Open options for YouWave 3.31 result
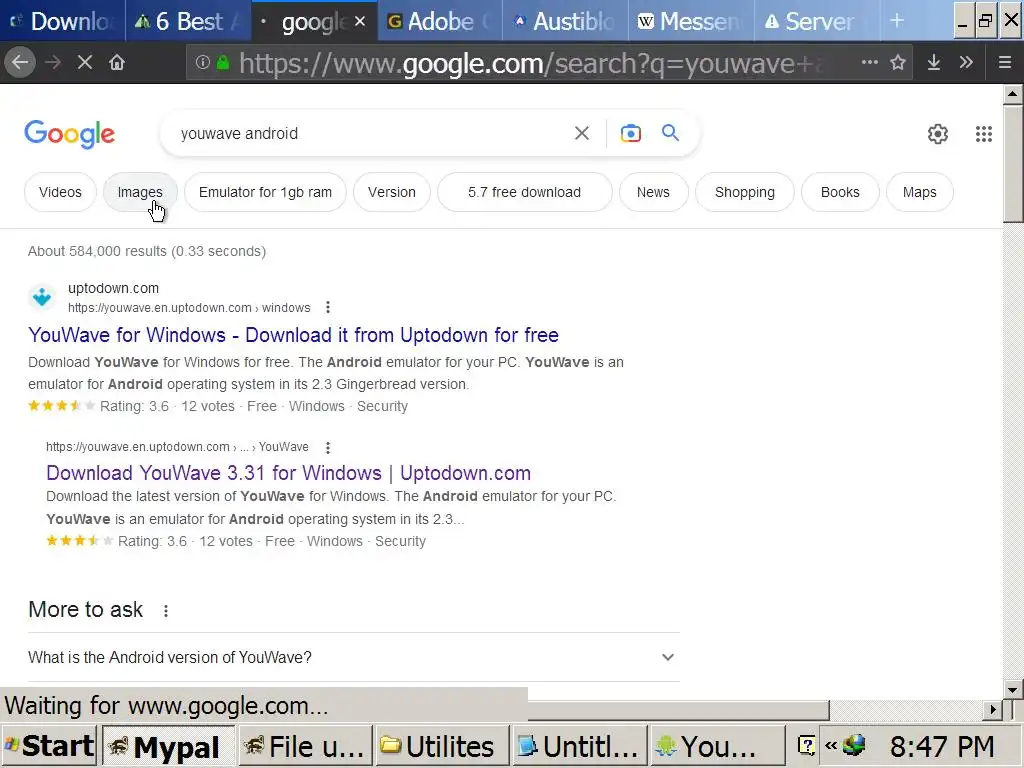 pyautogui.click(x=328, y=447)
